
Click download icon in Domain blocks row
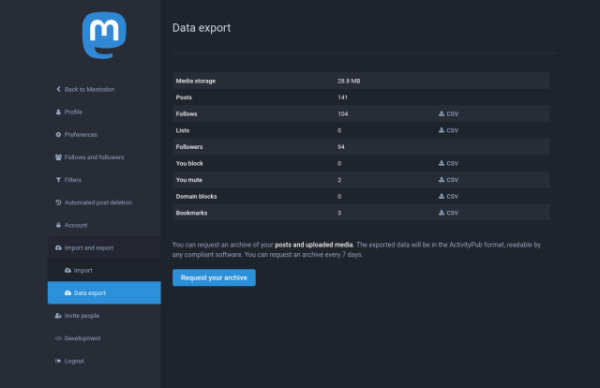441,196
